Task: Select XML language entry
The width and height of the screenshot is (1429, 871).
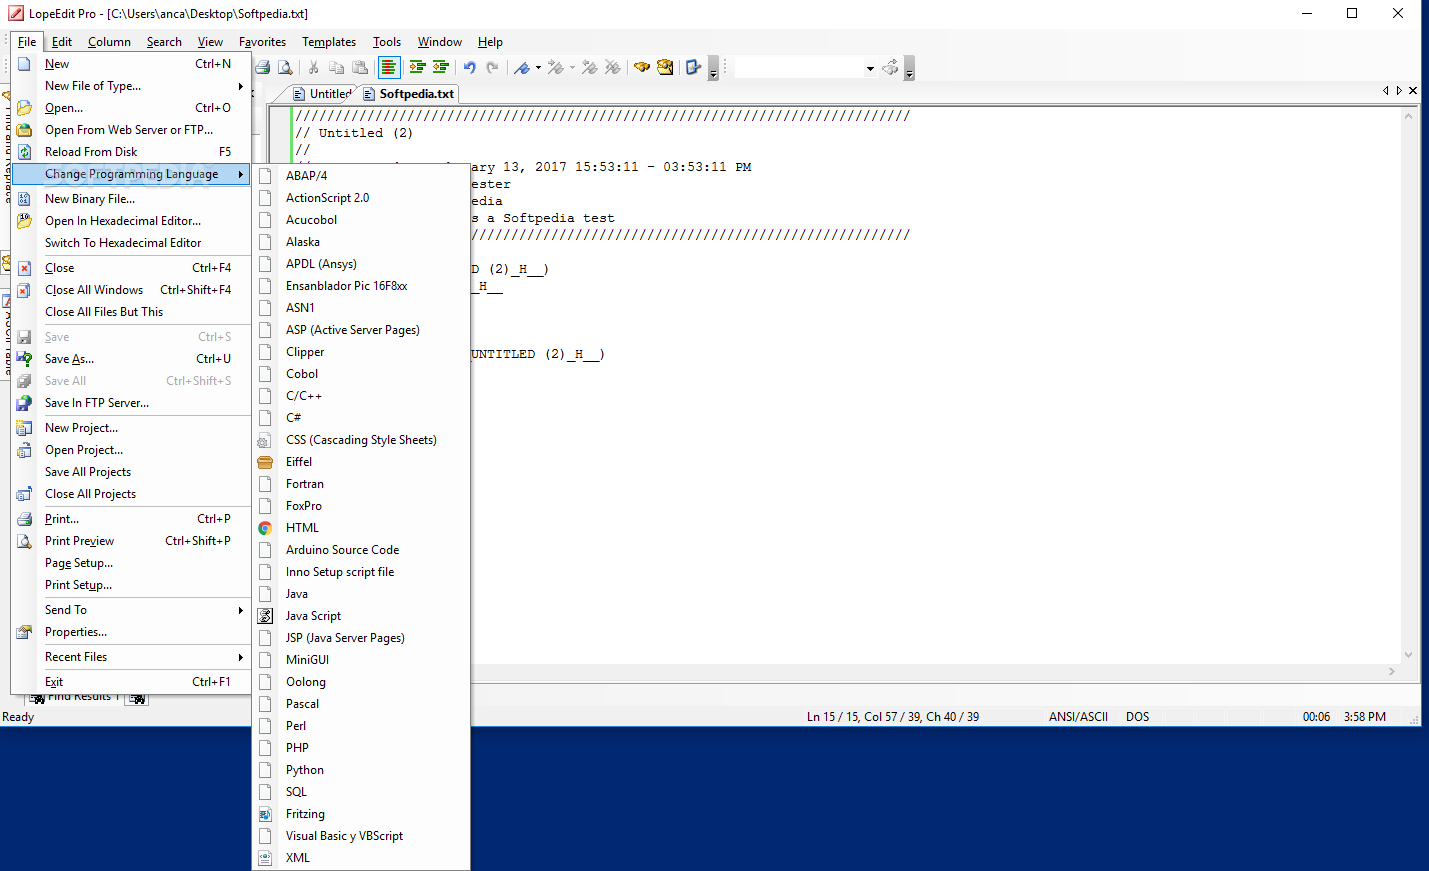Action: (x=361, y=858)
